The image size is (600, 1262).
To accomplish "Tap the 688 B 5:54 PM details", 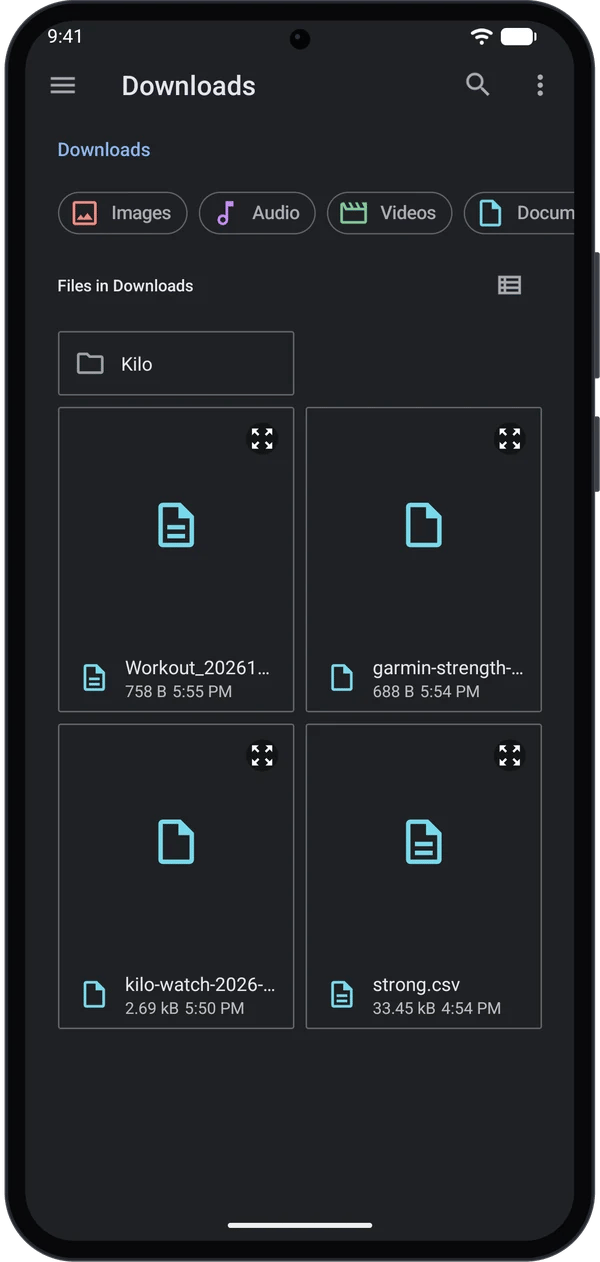I will click(426, 692).
